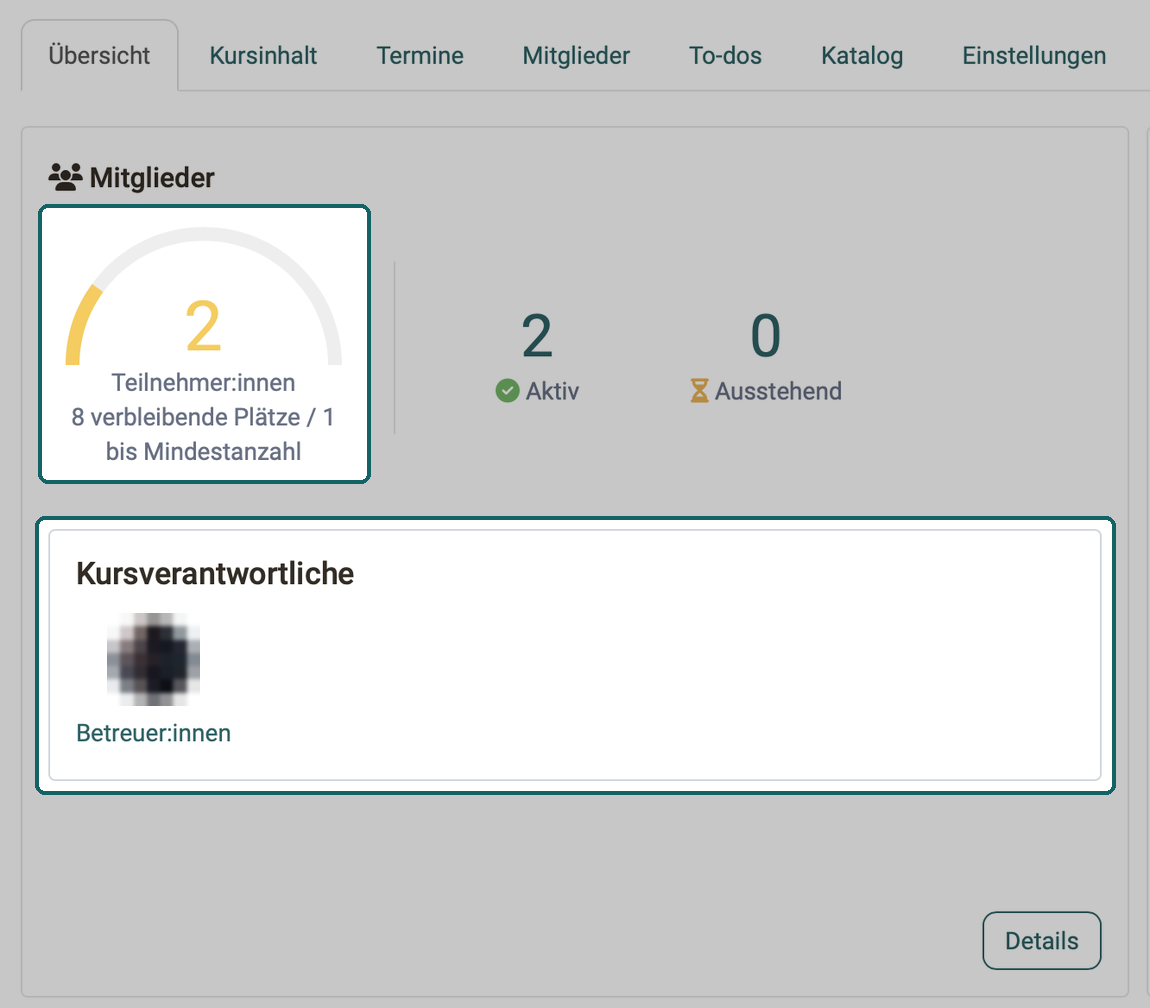Click the Mitglieder section heading
Screen dimensions: 1150x1008
pos(152,178)
